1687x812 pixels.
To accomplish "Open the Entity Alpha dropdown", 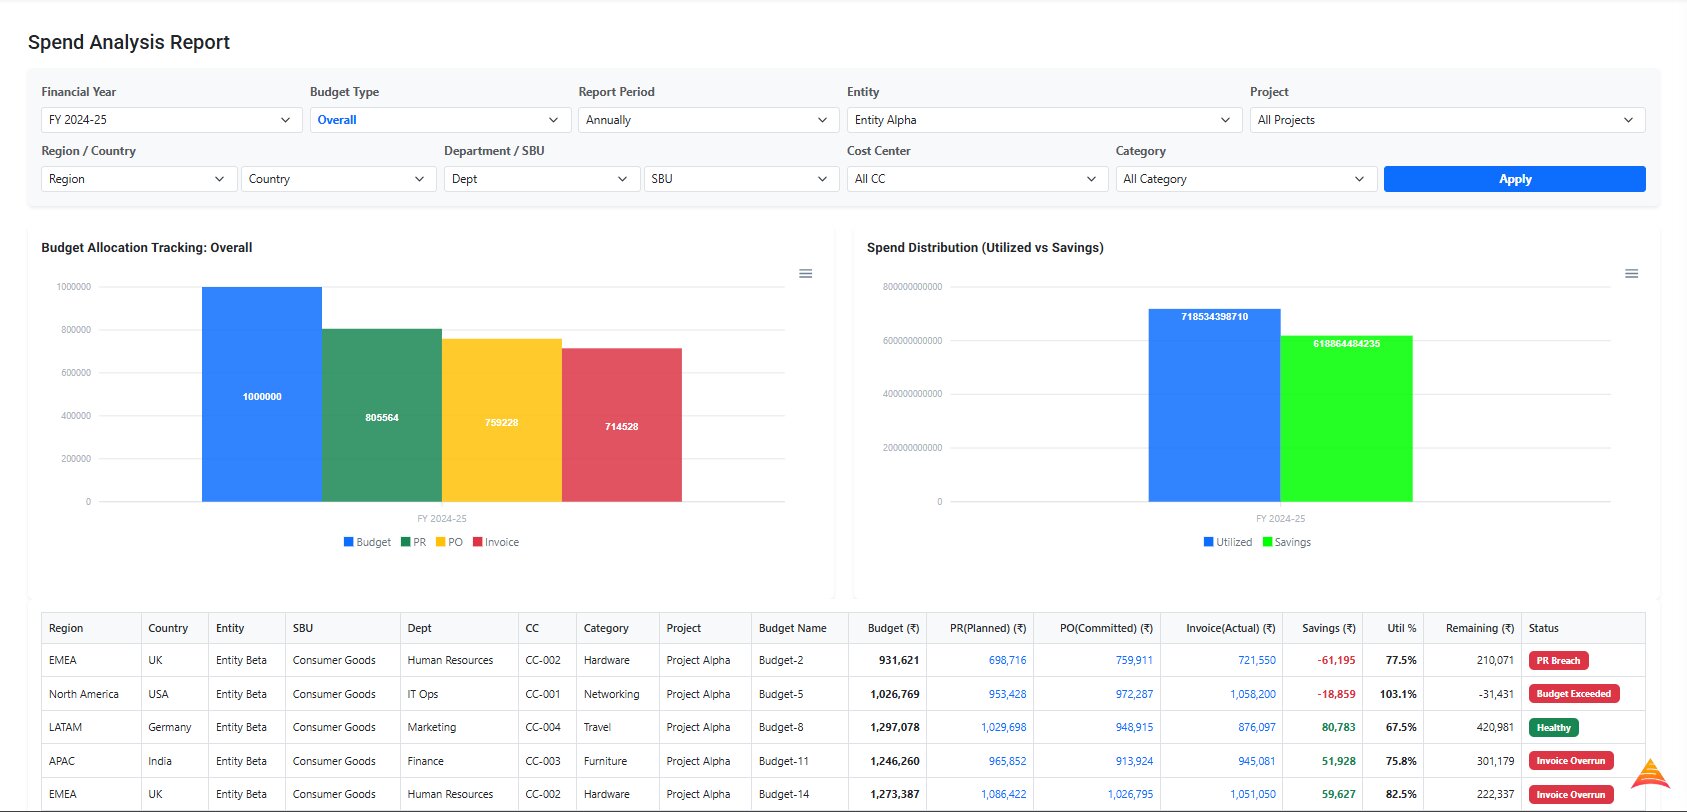I will tap(1043, 120).
